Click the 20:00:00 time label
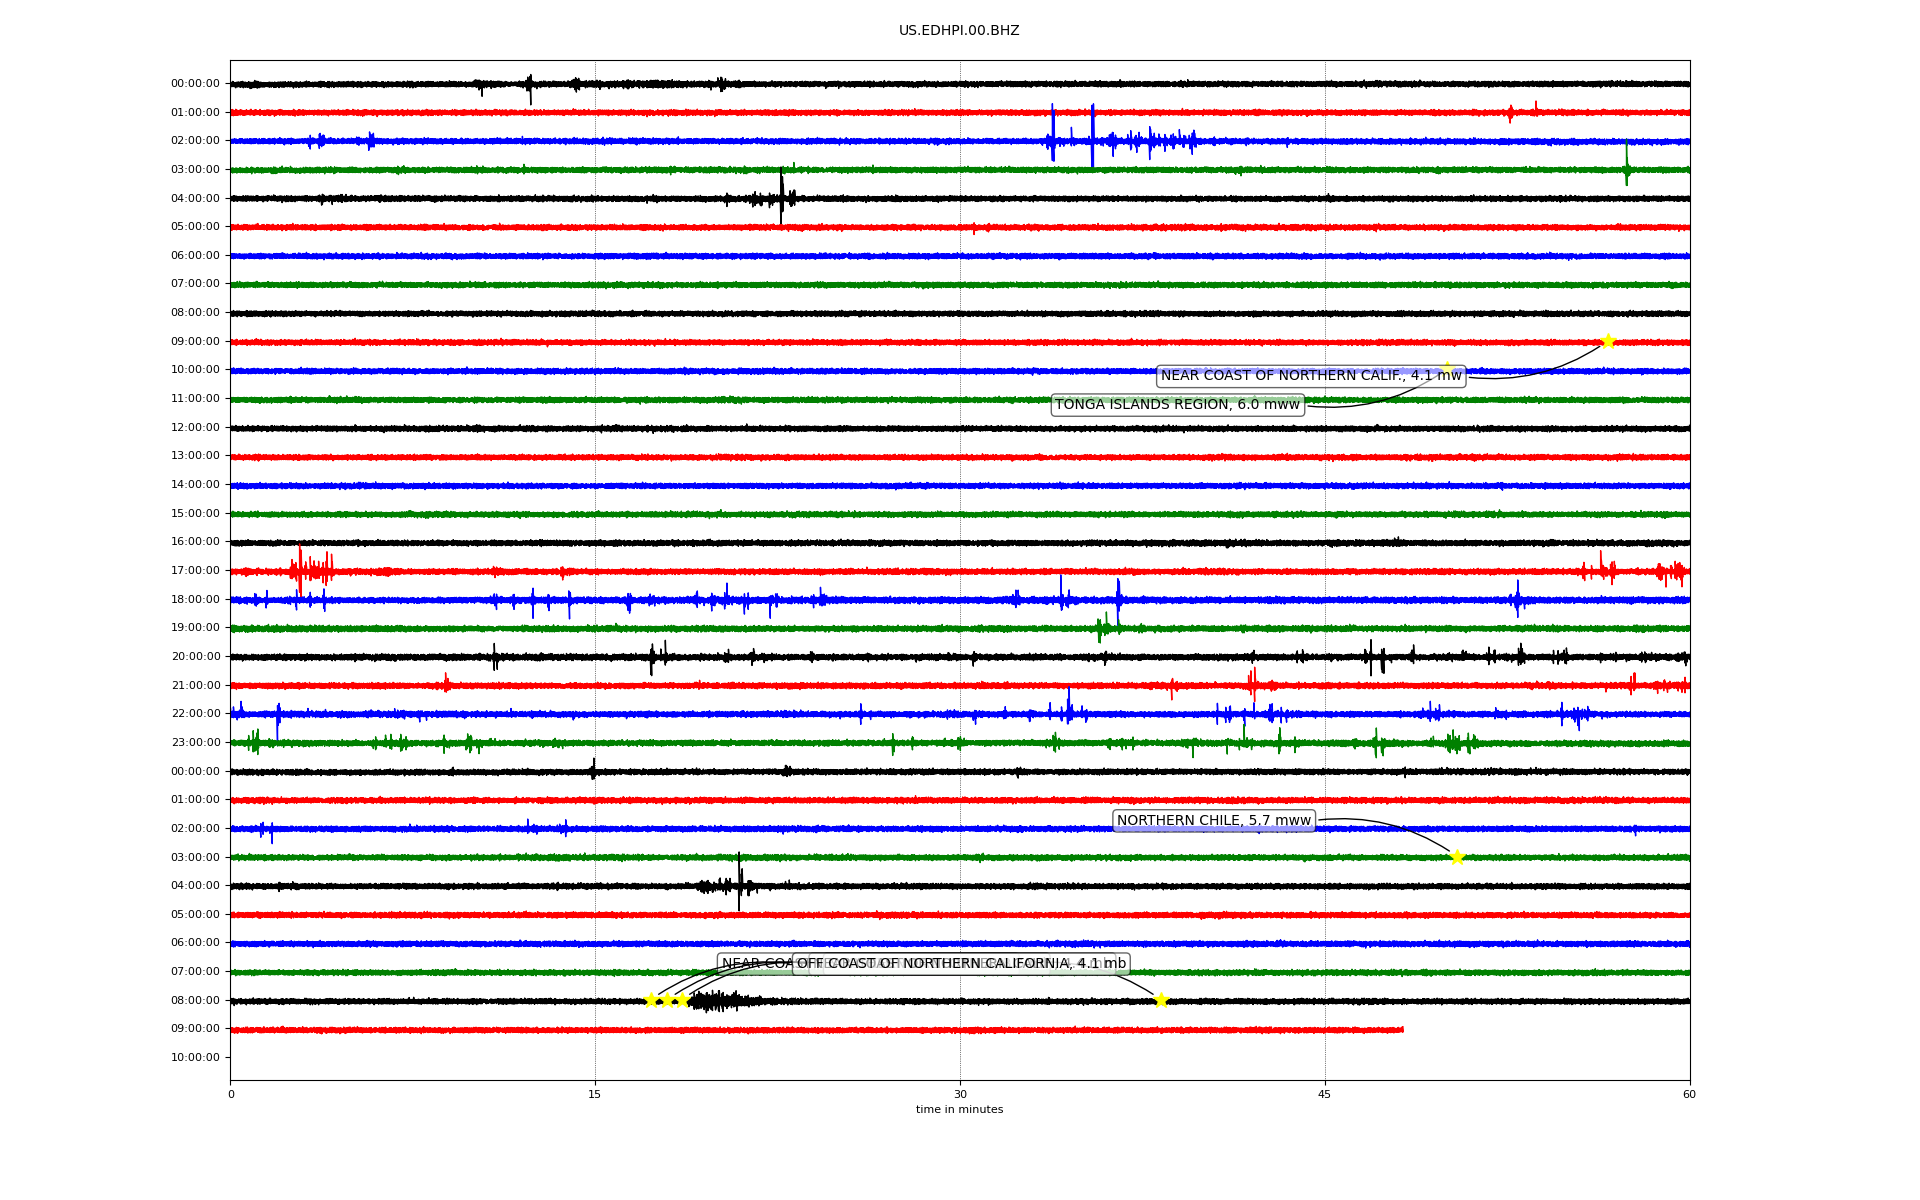Image resolution: width=1920 pixels, height=1200 pixels. coord(195,657)
